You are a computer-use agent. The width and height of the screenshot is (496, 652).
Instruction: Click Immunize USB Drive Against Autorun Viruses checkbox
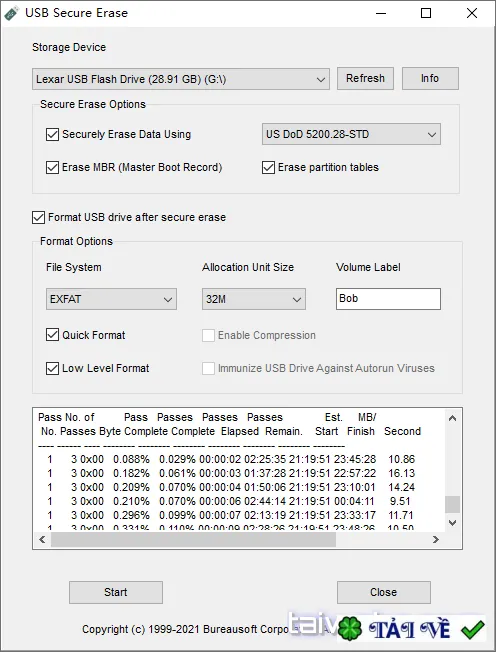tap(208, 368)
